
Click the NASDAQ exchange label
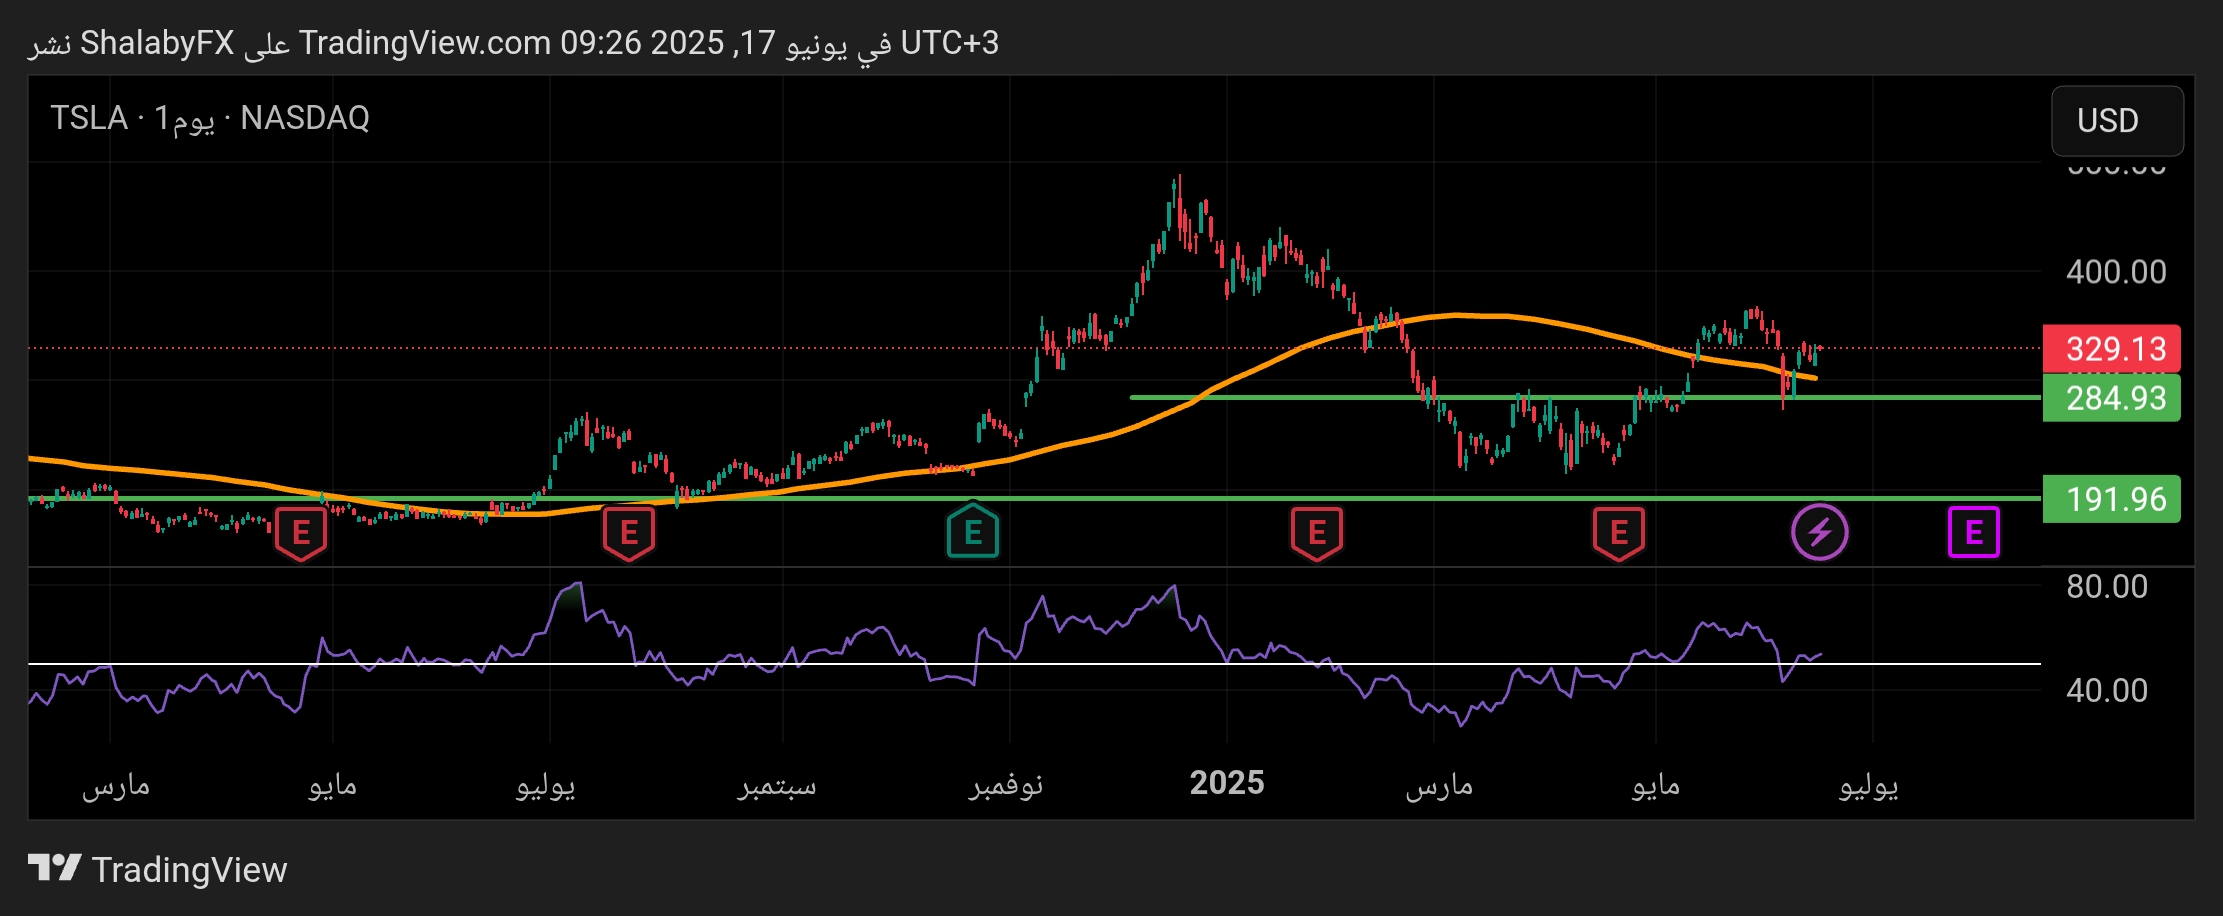click(x=305, y=118)
